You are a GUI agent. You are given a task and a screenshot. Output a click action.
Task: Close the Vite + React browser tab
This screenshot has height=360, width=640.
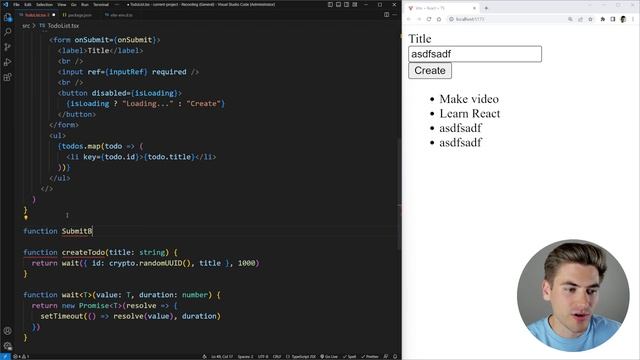click(474, 8)
